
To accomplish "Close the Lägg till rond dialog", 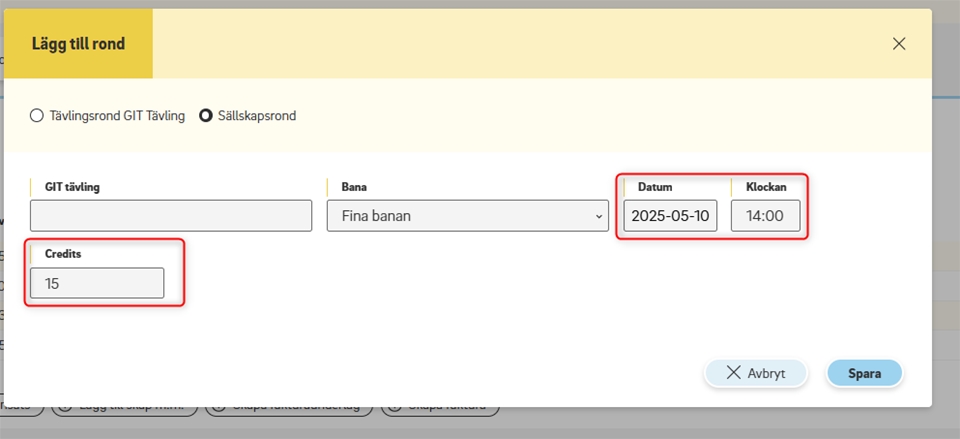I will click(x=898, y=44).
